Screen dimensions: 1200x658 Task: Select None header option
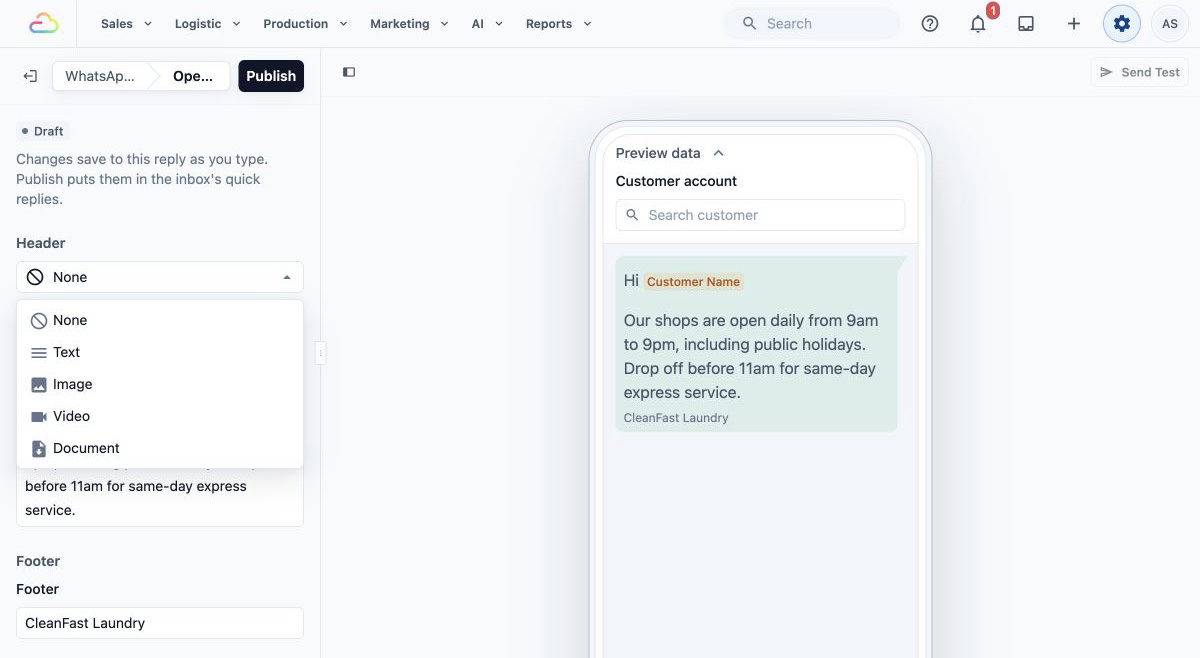(160, 320)
